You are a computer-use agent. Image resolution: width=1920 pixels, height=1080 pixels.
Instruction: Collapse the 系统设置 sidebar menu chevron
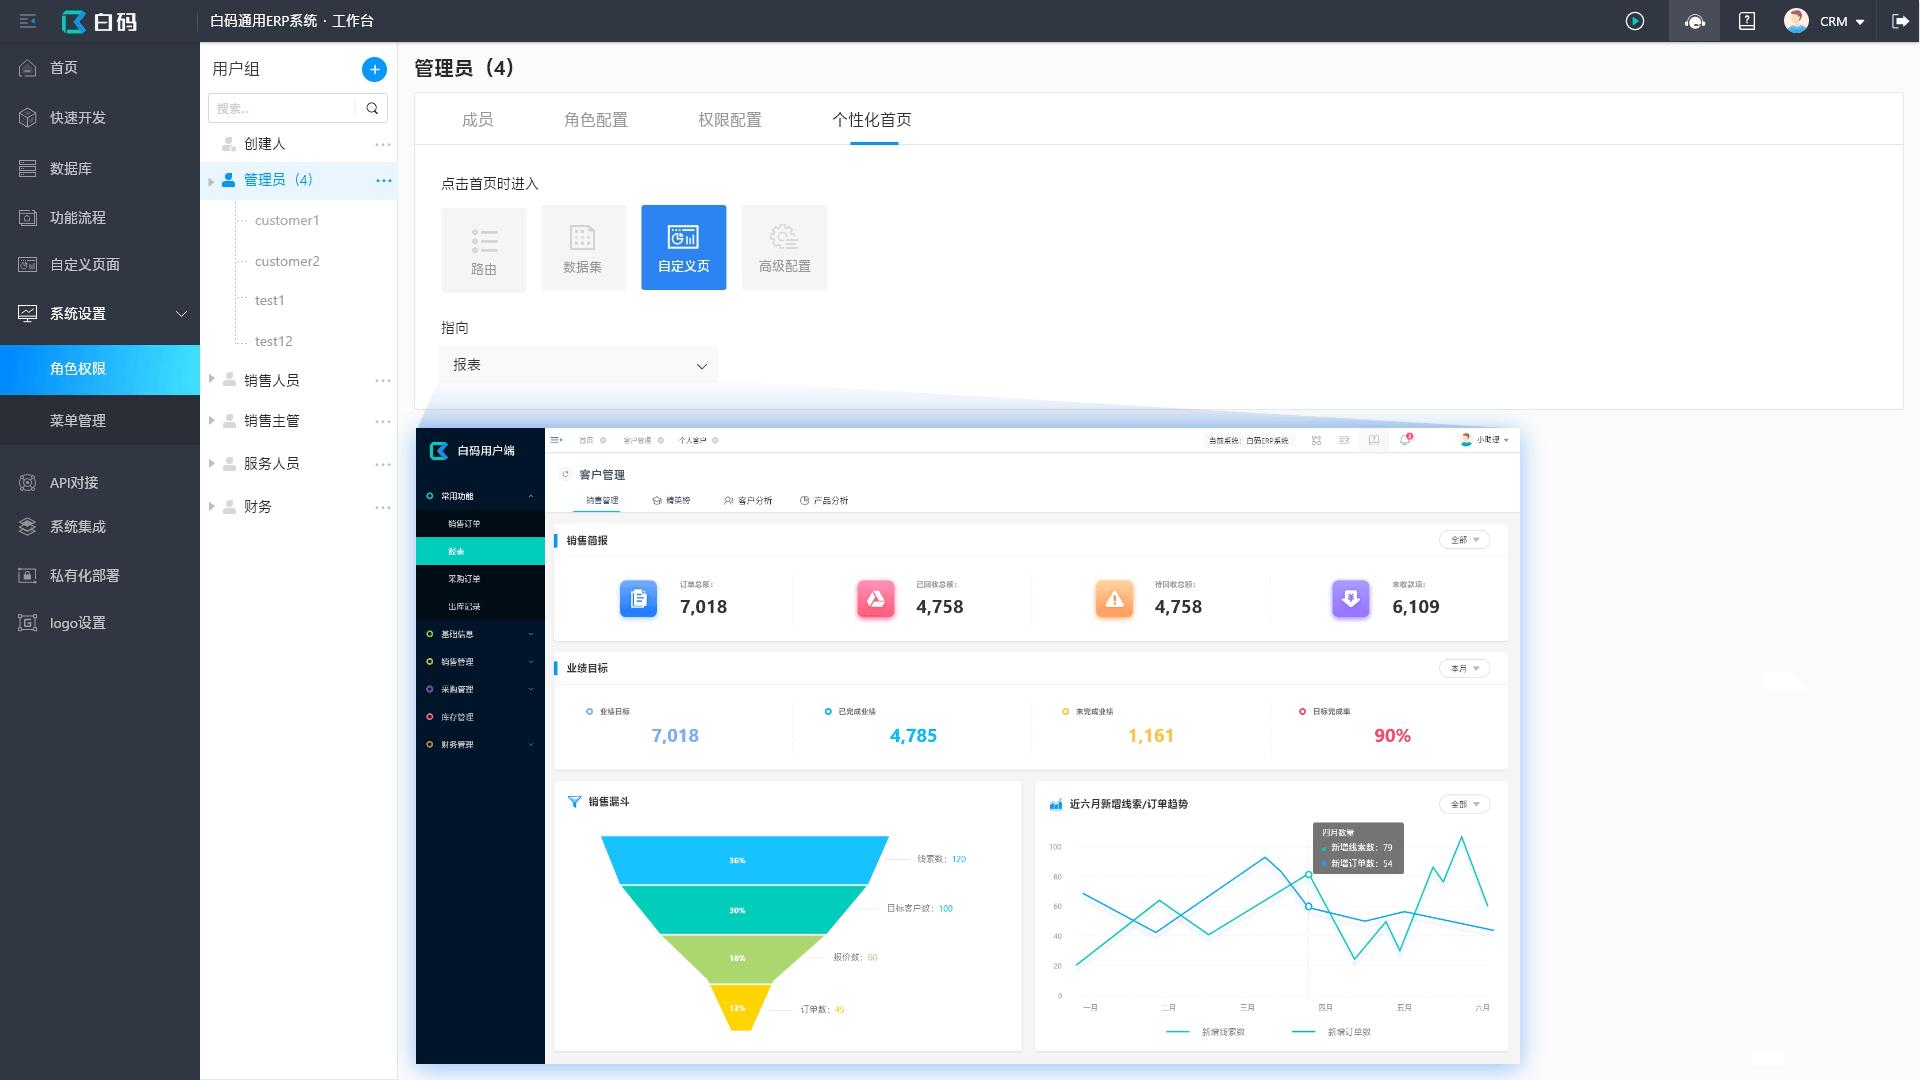[x=181, y=314]
